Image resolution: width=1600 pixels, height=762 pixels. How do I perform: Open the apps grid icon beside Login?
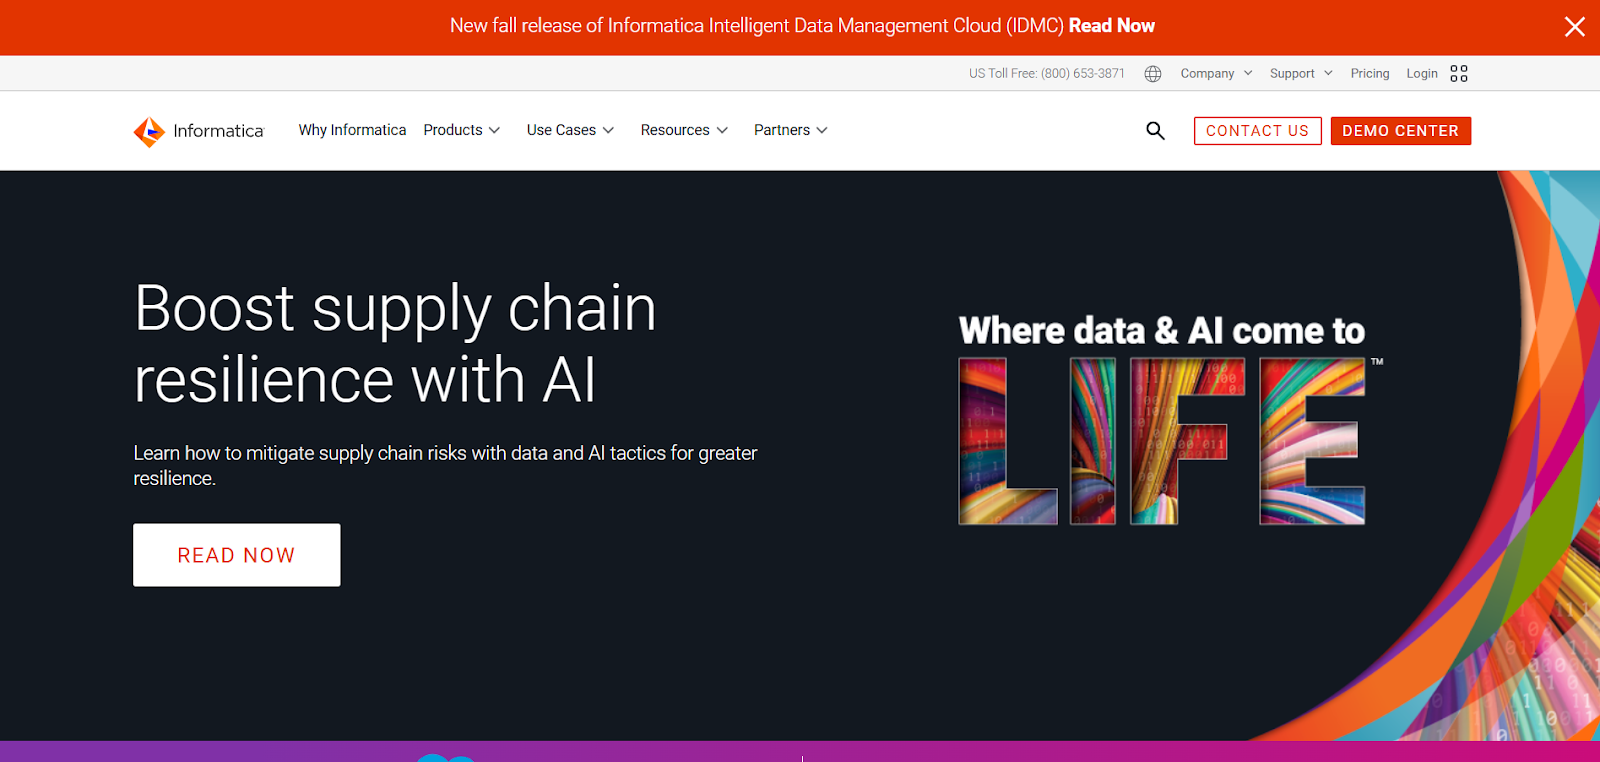pyautogui.click(x=1458, y=73)
